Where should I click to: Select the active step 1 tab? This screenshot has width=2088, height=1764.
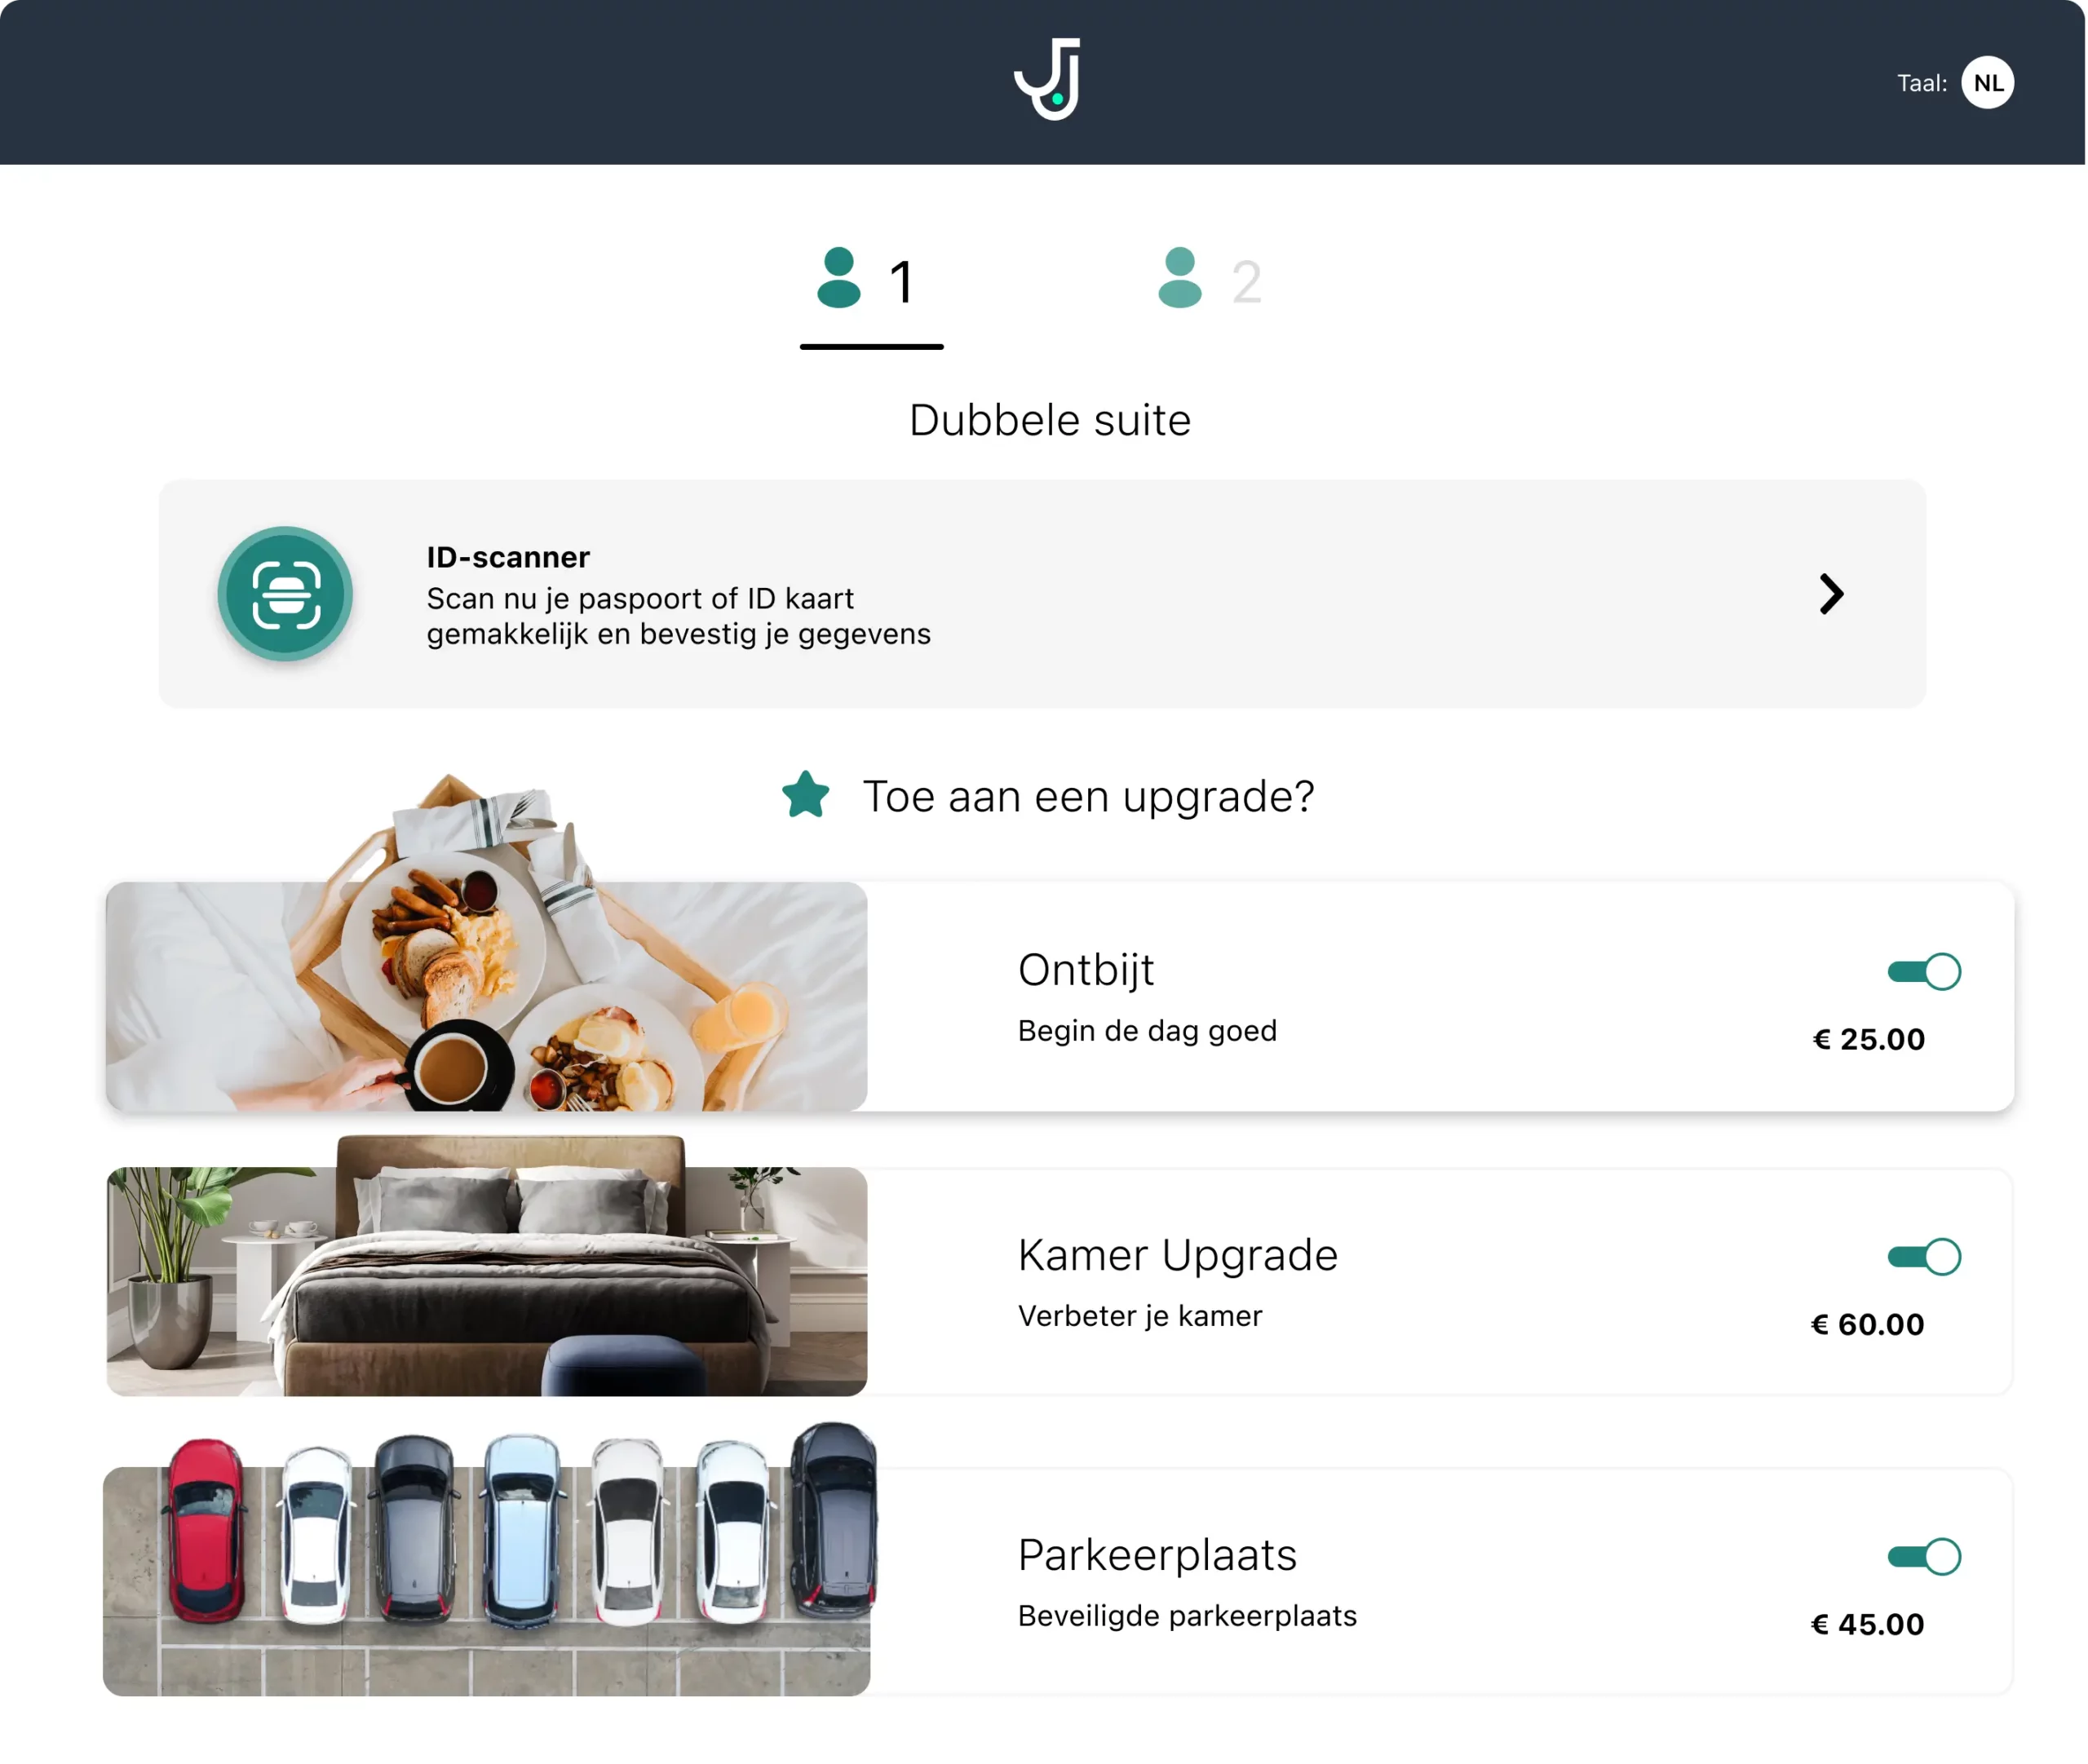(x=870, y=281)
